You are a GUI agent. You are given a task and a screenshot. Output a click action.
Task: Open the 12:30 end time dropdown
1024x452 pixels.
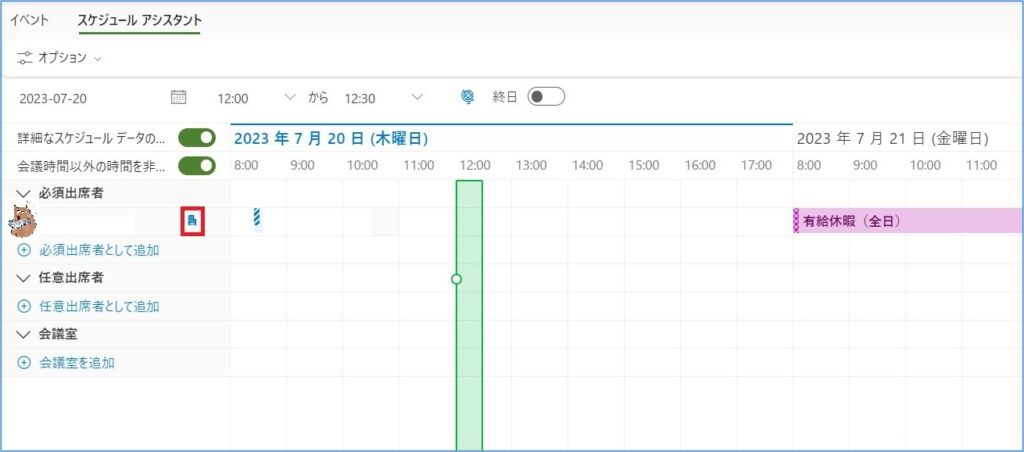point(417,97)
